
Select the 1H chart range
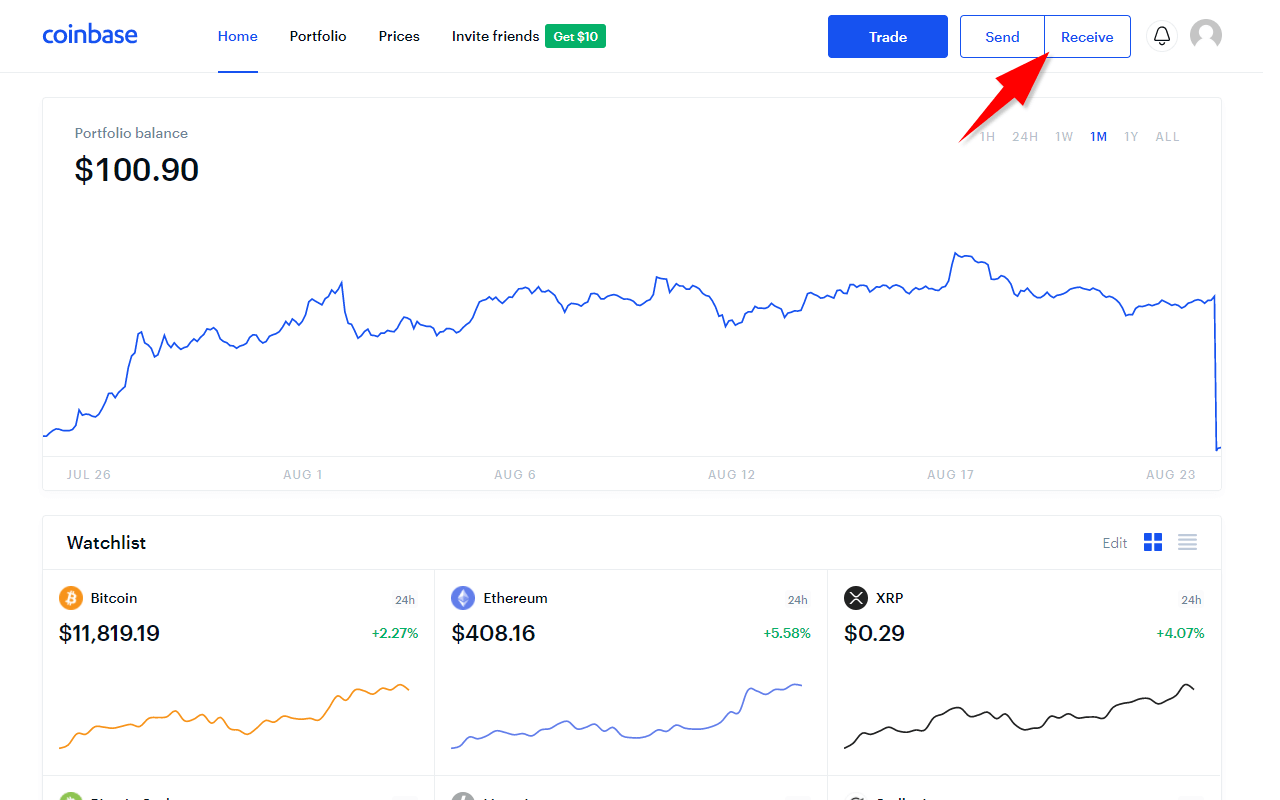pyautogui.click(x=987, y=137)
